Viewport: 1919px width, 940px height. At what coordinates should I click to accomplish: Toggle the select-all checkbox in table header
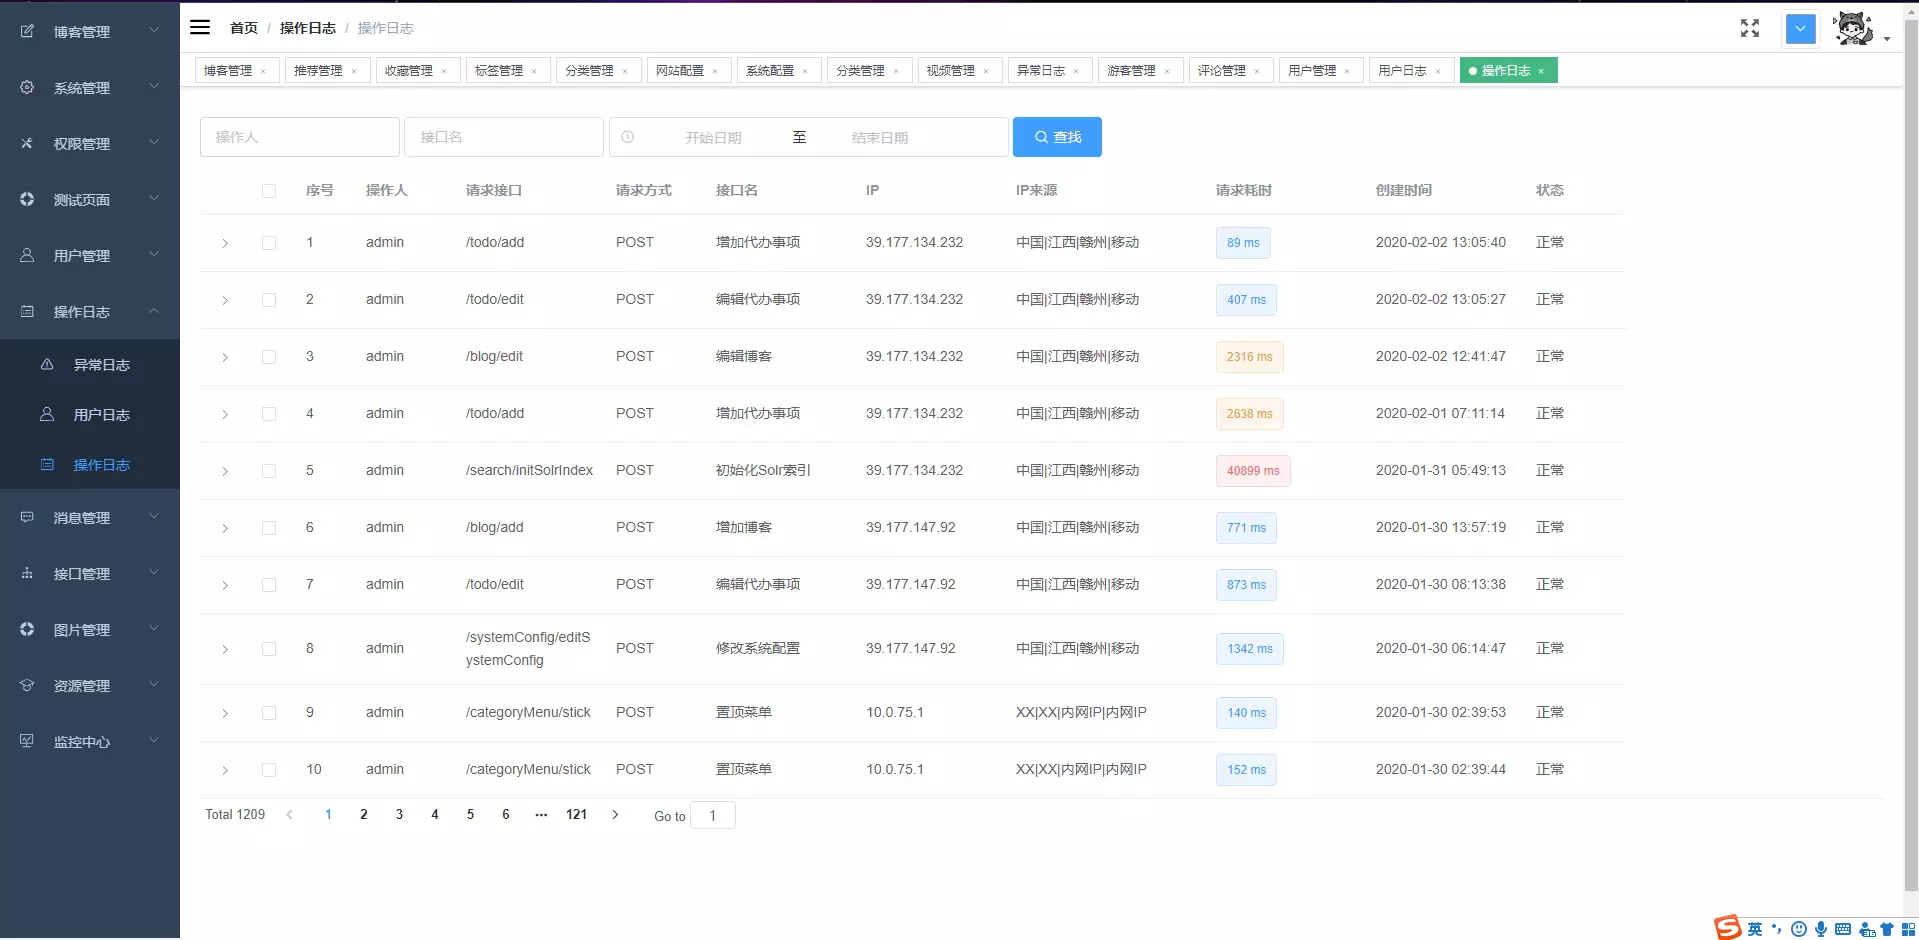click(x=269, y=191)
